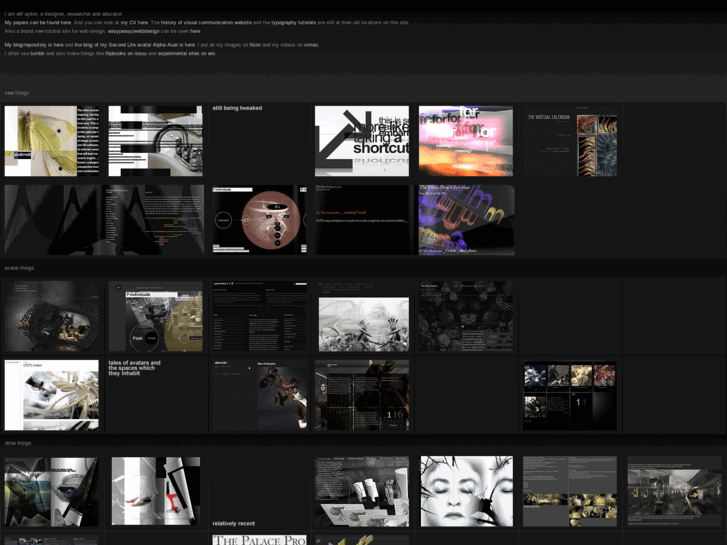Open the white face portrait thumbnail
This screenshot has width=727, height=545.
click(466, 491)
